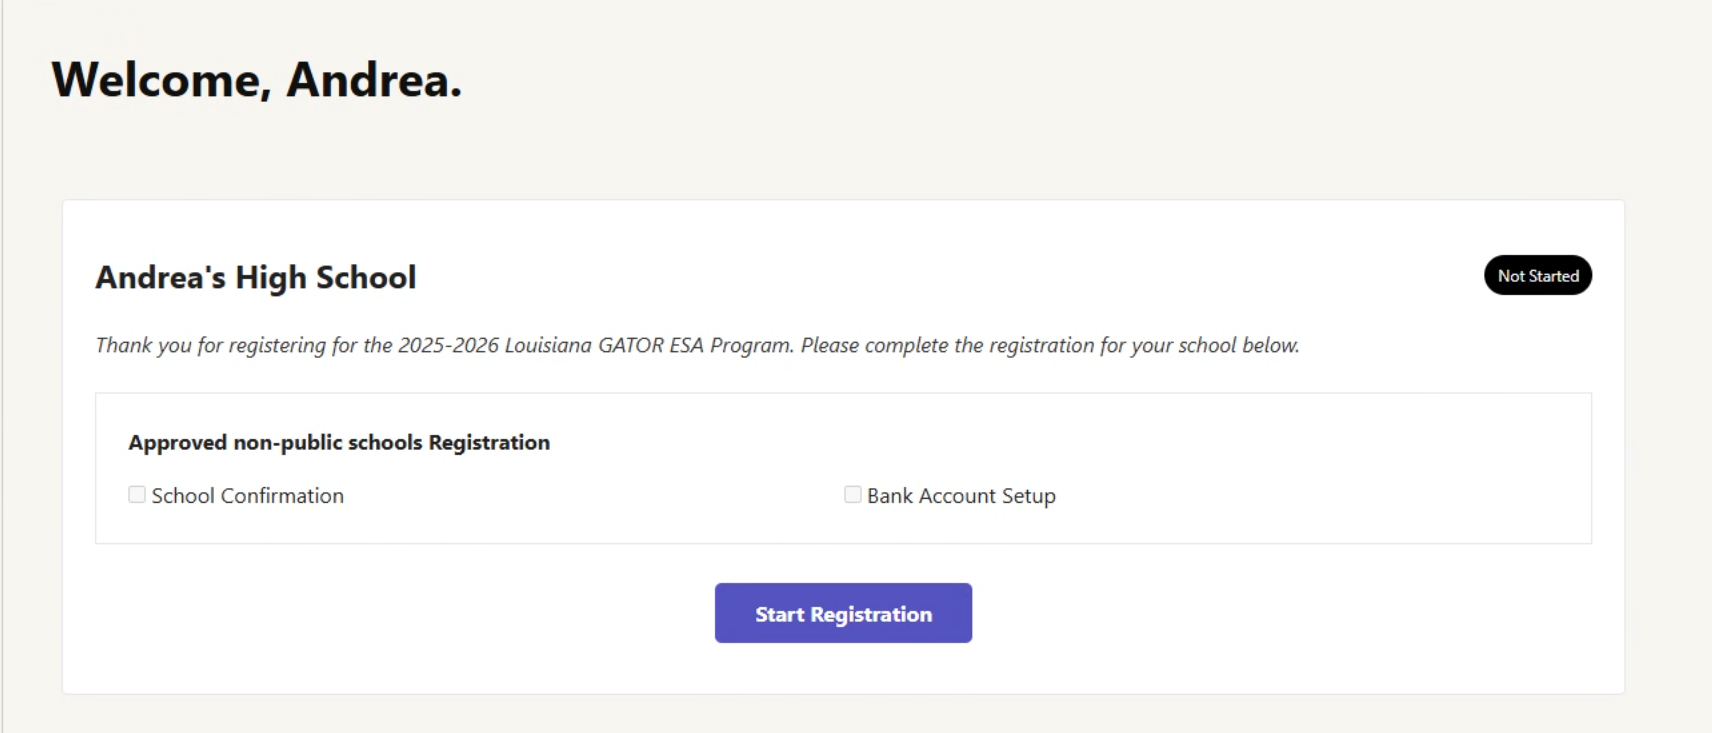Select the Andrea's High School title
This screenshot has width=1712, height=733.
(255, 277)
